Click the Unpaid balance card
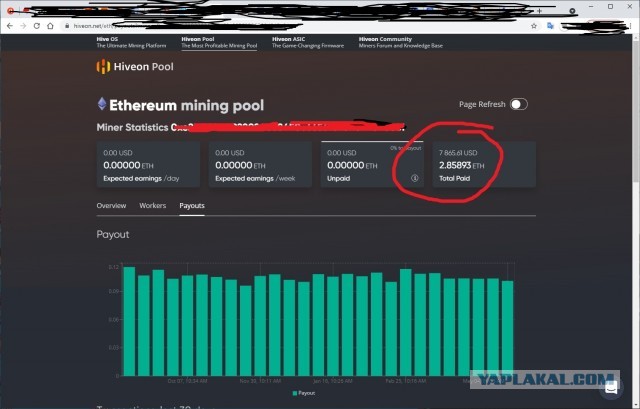Viewport: 640px width, 409px height. pyautogui.click(x=372, y=164)
